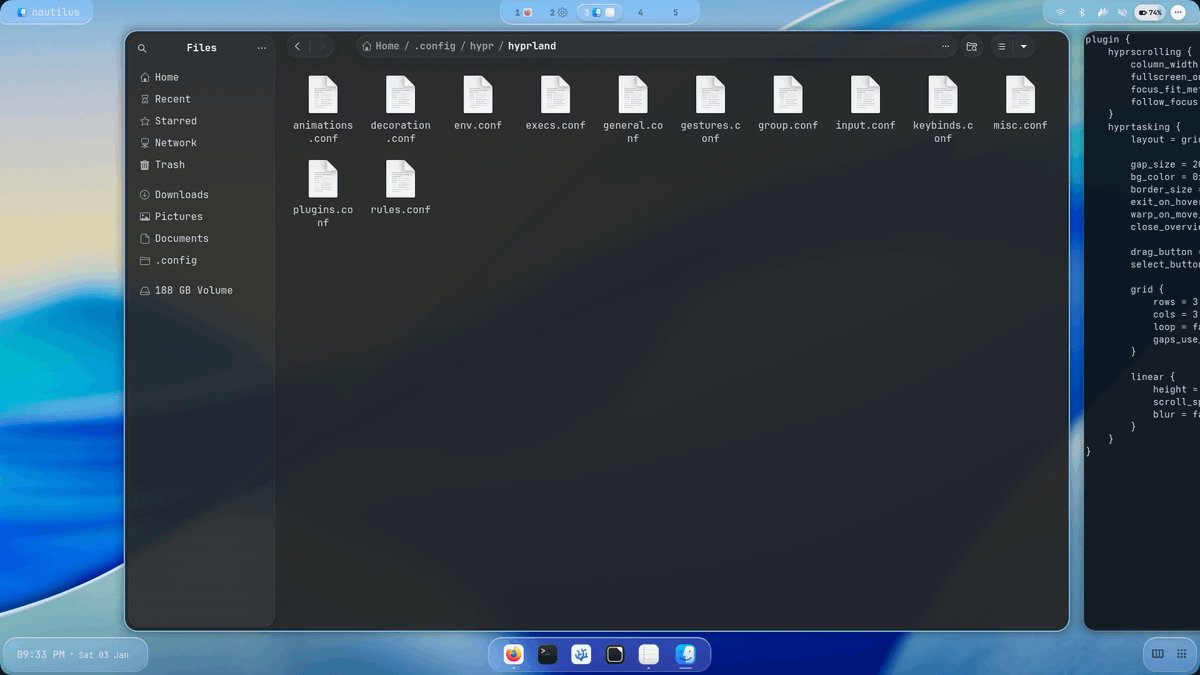
Task: Go to Pictures in the sidebar
Action: (x=201, y=217)
